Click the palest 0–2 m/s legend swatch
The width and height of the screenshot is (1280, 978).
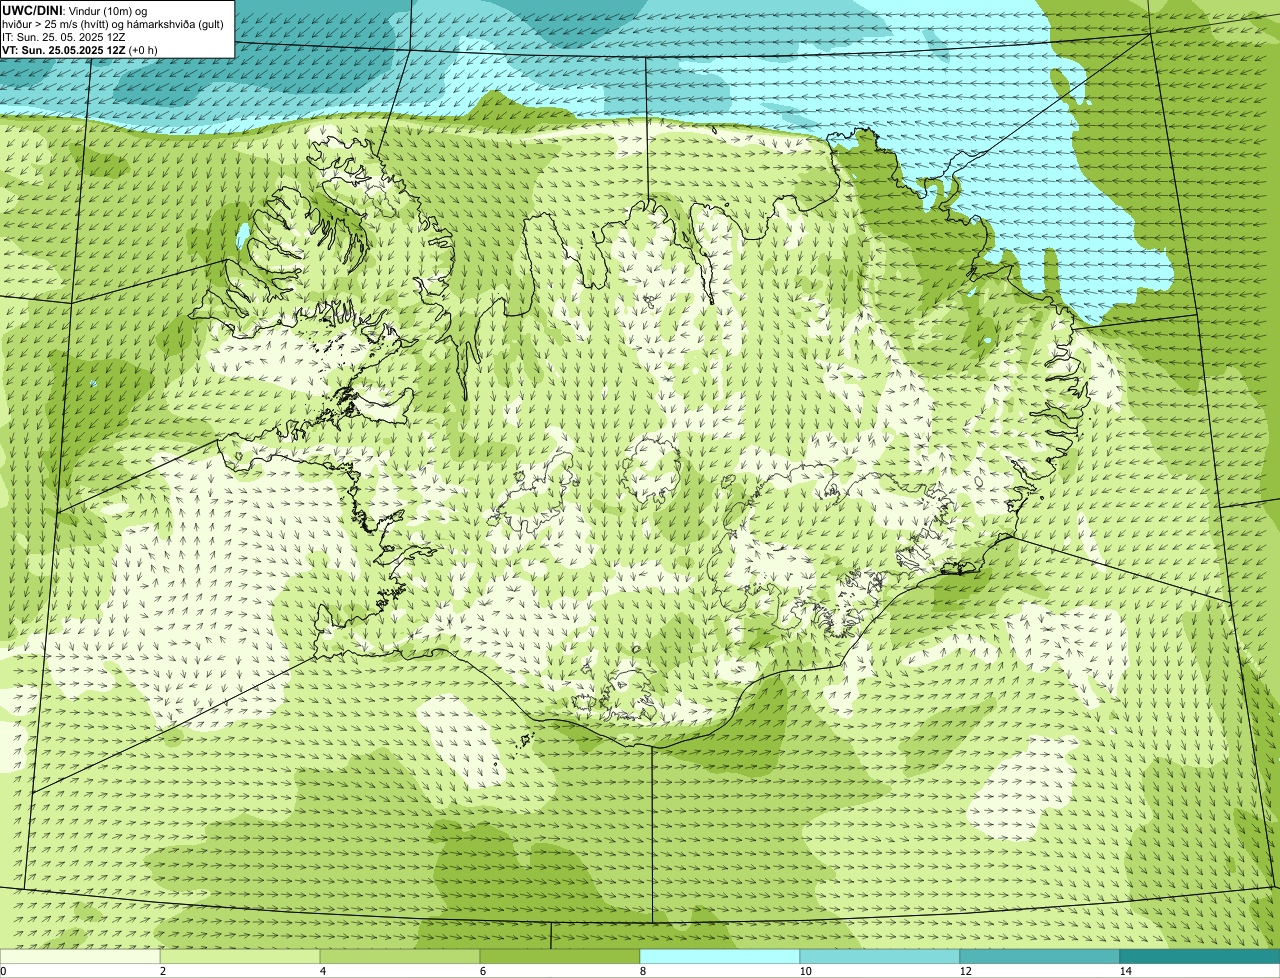[80, 957]
